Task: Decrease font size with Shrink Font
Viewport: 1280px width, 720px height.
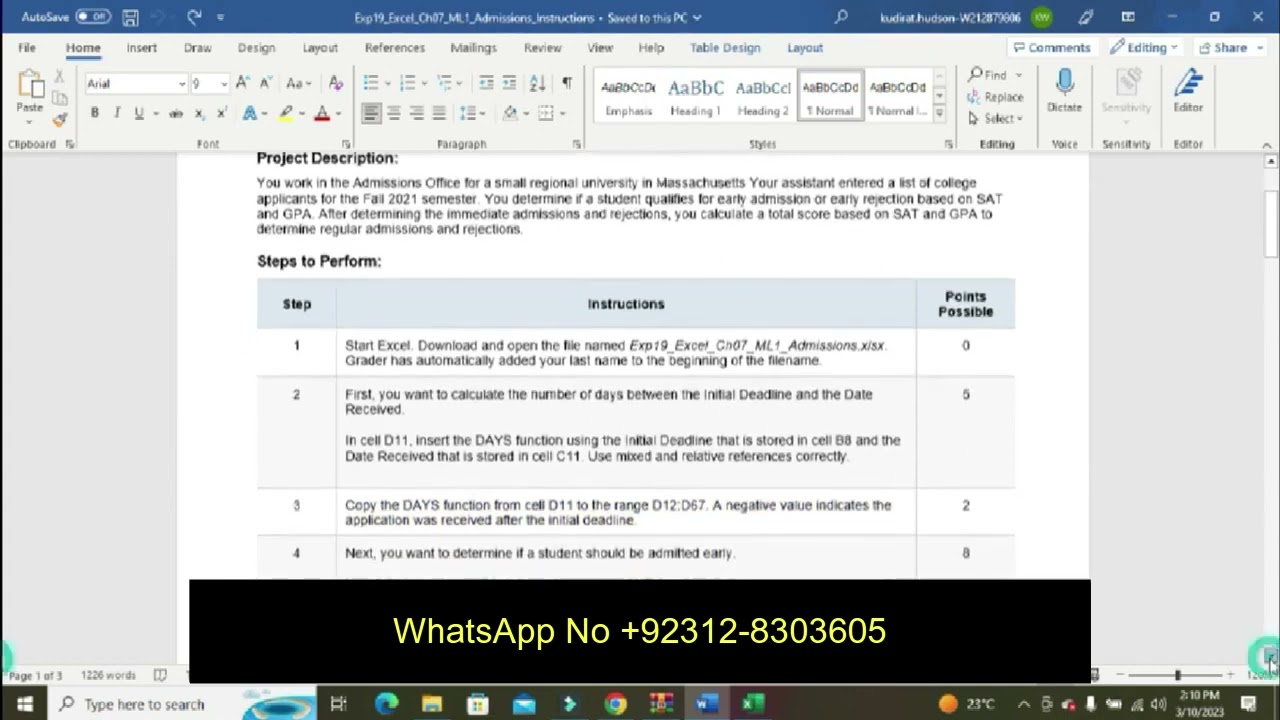Action: [x=267, y=83]
